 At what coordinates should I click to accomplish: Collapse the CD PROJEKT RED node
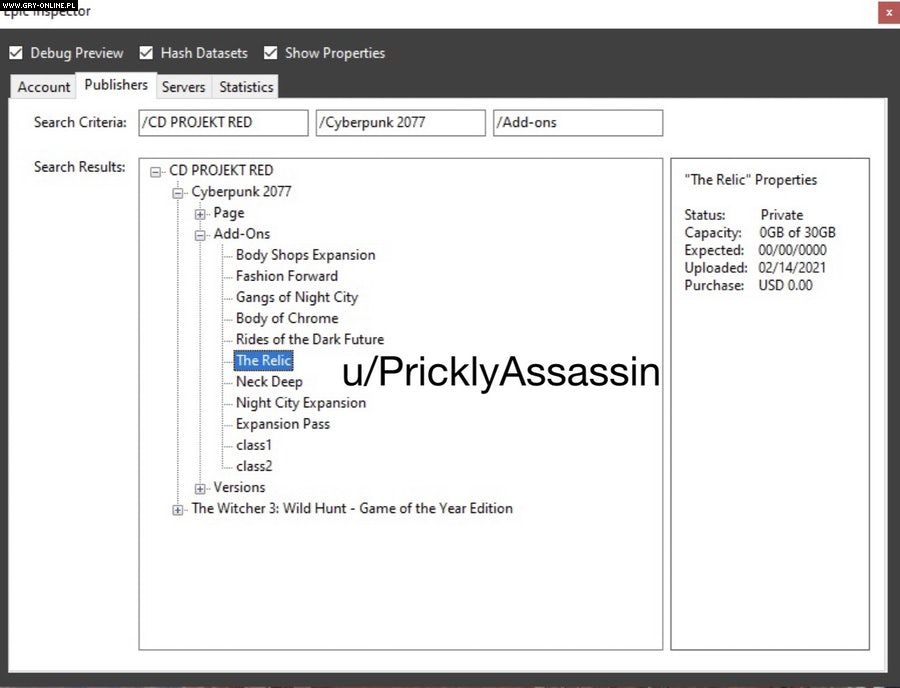(x=156, y=171)
